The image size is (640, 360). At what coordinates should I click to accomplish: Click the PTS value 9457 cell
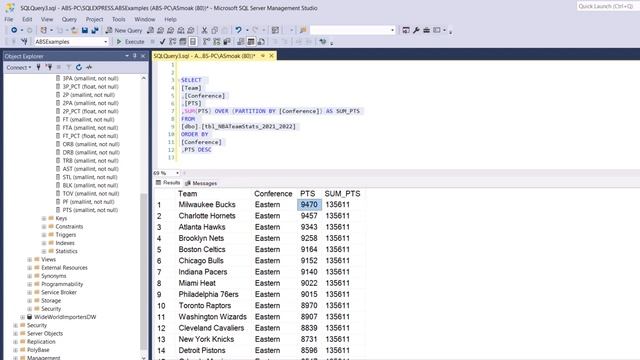pyautogui.click(x=309, y=216)
